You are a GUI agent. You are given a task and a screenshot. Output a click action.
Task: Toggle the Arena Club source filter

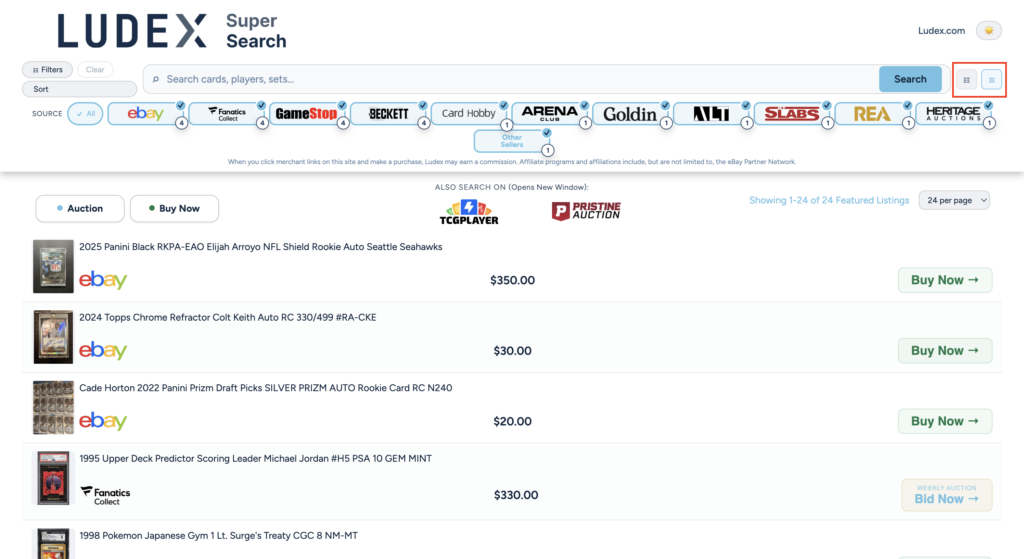pos(549,114)
